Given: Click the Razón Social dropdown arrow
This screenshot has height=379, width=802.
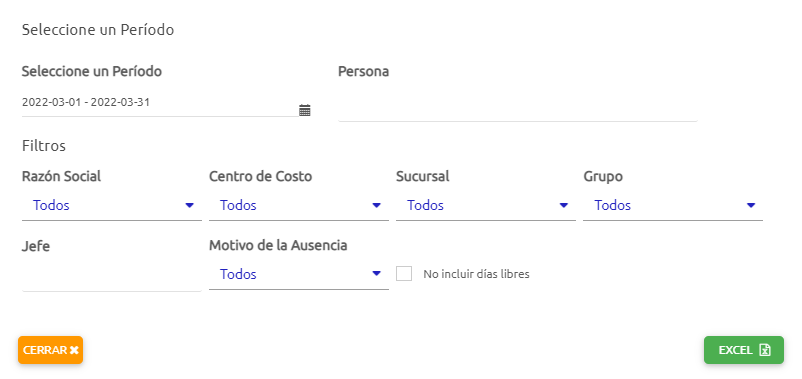Looking at the screenshot, I should 189,205.
